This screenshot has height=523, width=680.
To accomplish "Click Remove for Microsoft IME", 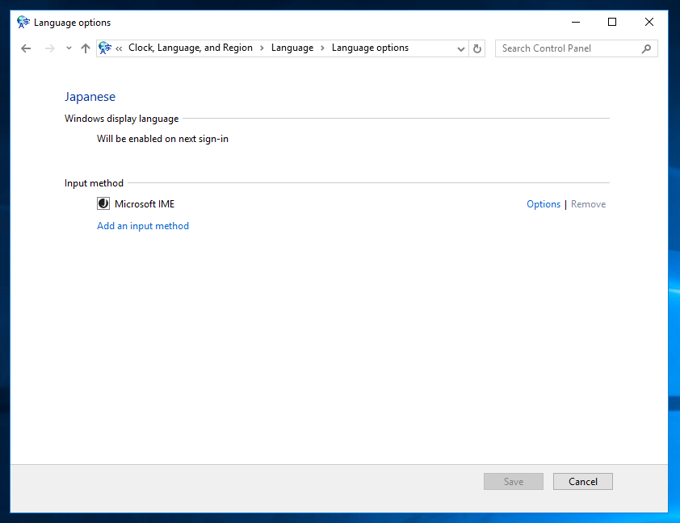I will pyautogui.click(x=588, y=204).
